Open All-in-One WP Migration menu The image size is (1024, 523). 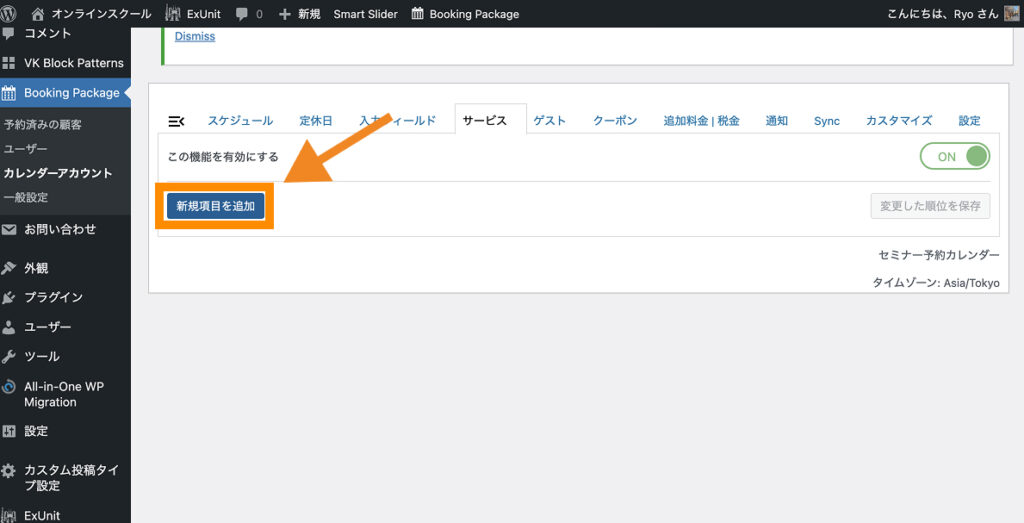(x=63, y=394)
